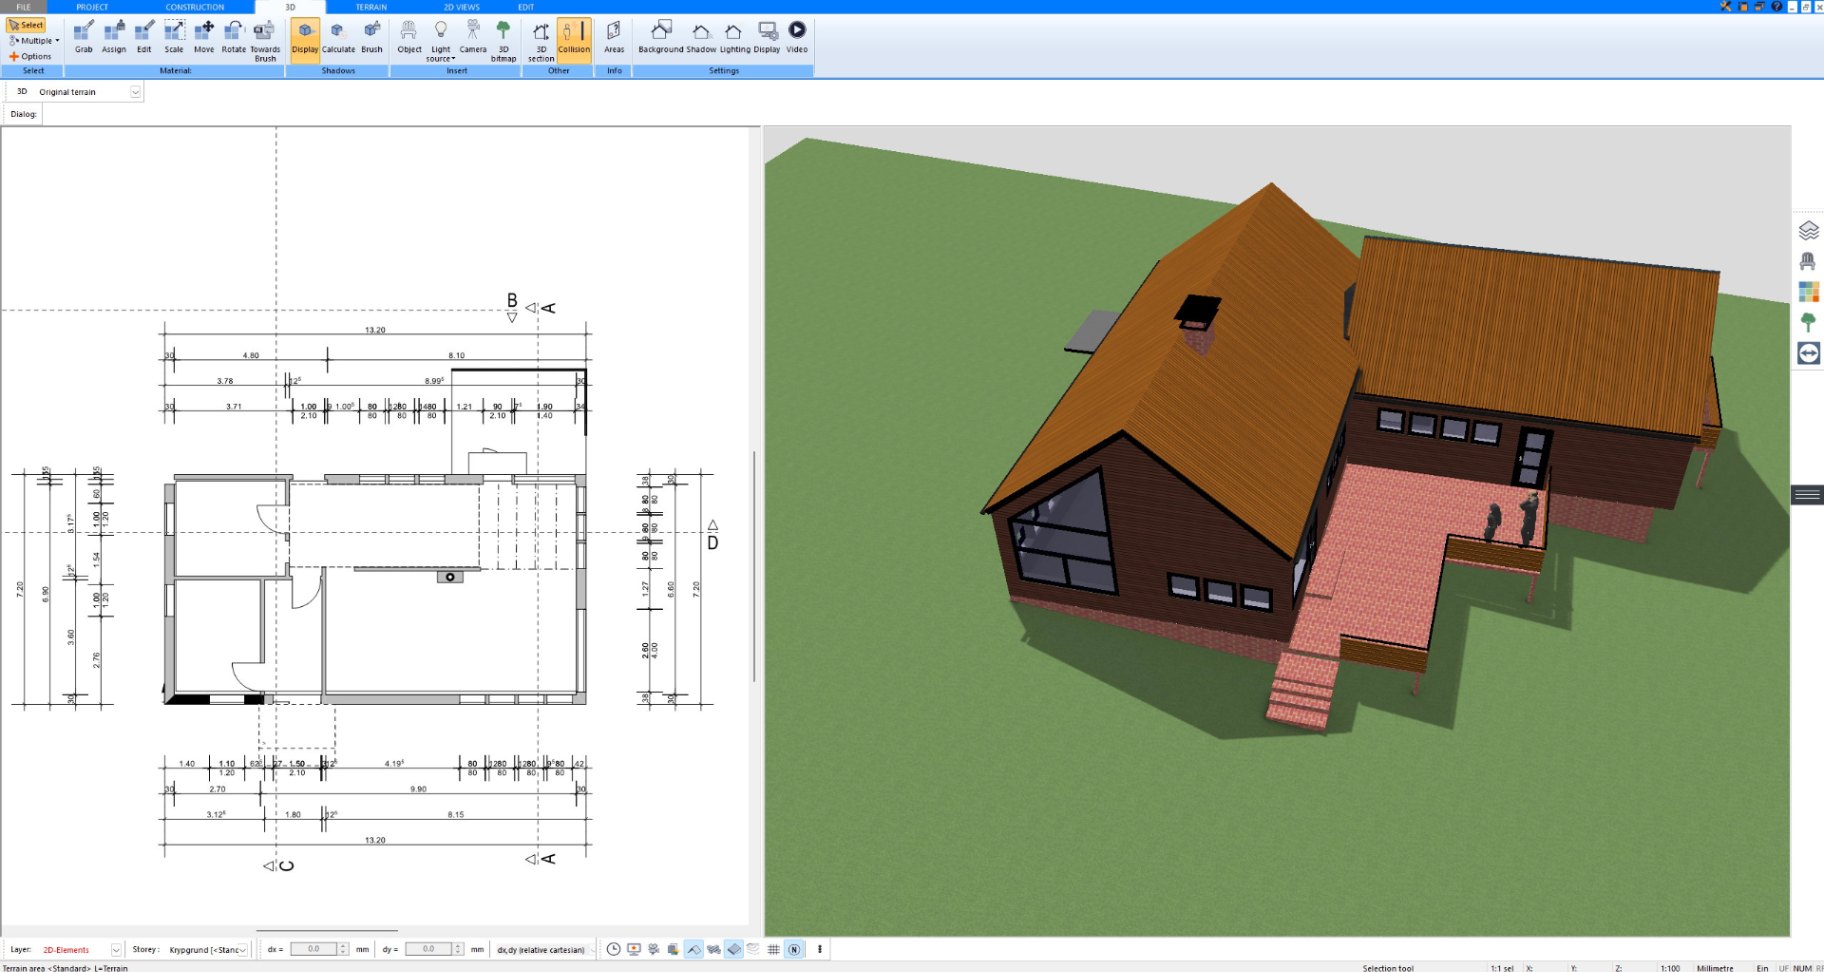Toggle the grid icon in status bar
Image resolution: width=1824 pixels, height=972 pixels.
pyautogui.click(x=773, y=949)
